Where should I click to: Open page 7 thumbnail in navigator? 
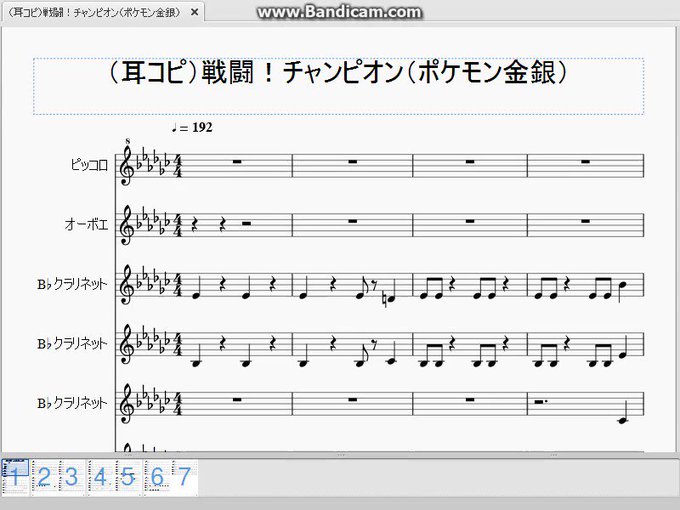pyautogui.click(x=184, y=477)
